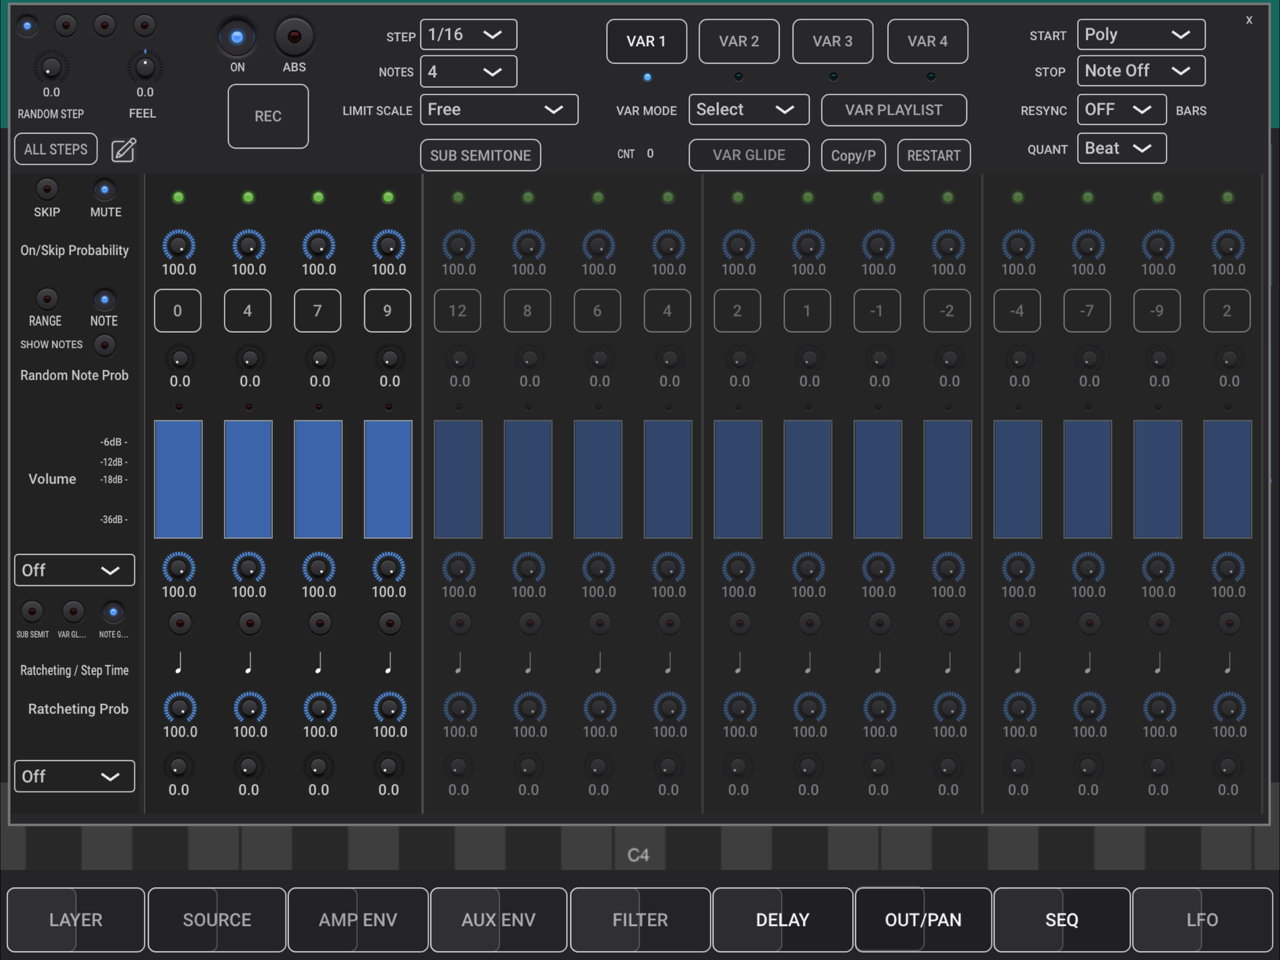The image size is (1280, 960).
Task: Click the quarter-note icon under the note 12 step
Action: click(x=459, y=662)
